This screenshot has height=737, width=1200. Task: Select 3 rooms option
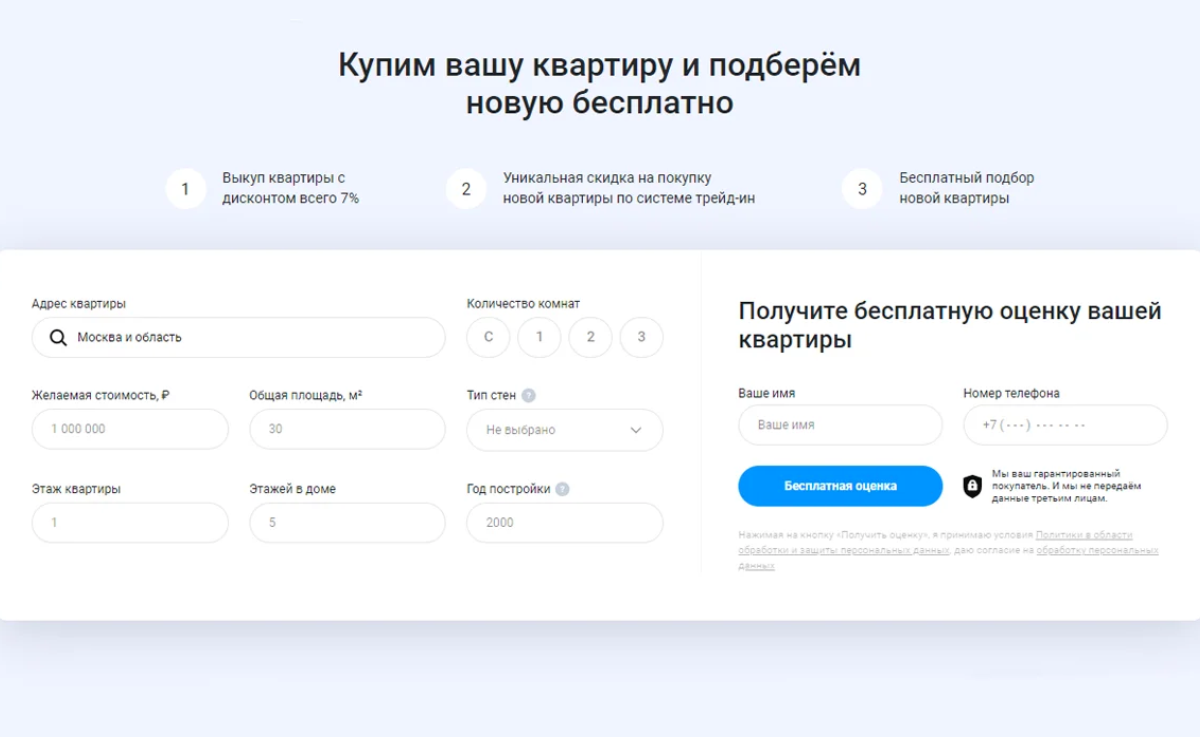(641, 337)
